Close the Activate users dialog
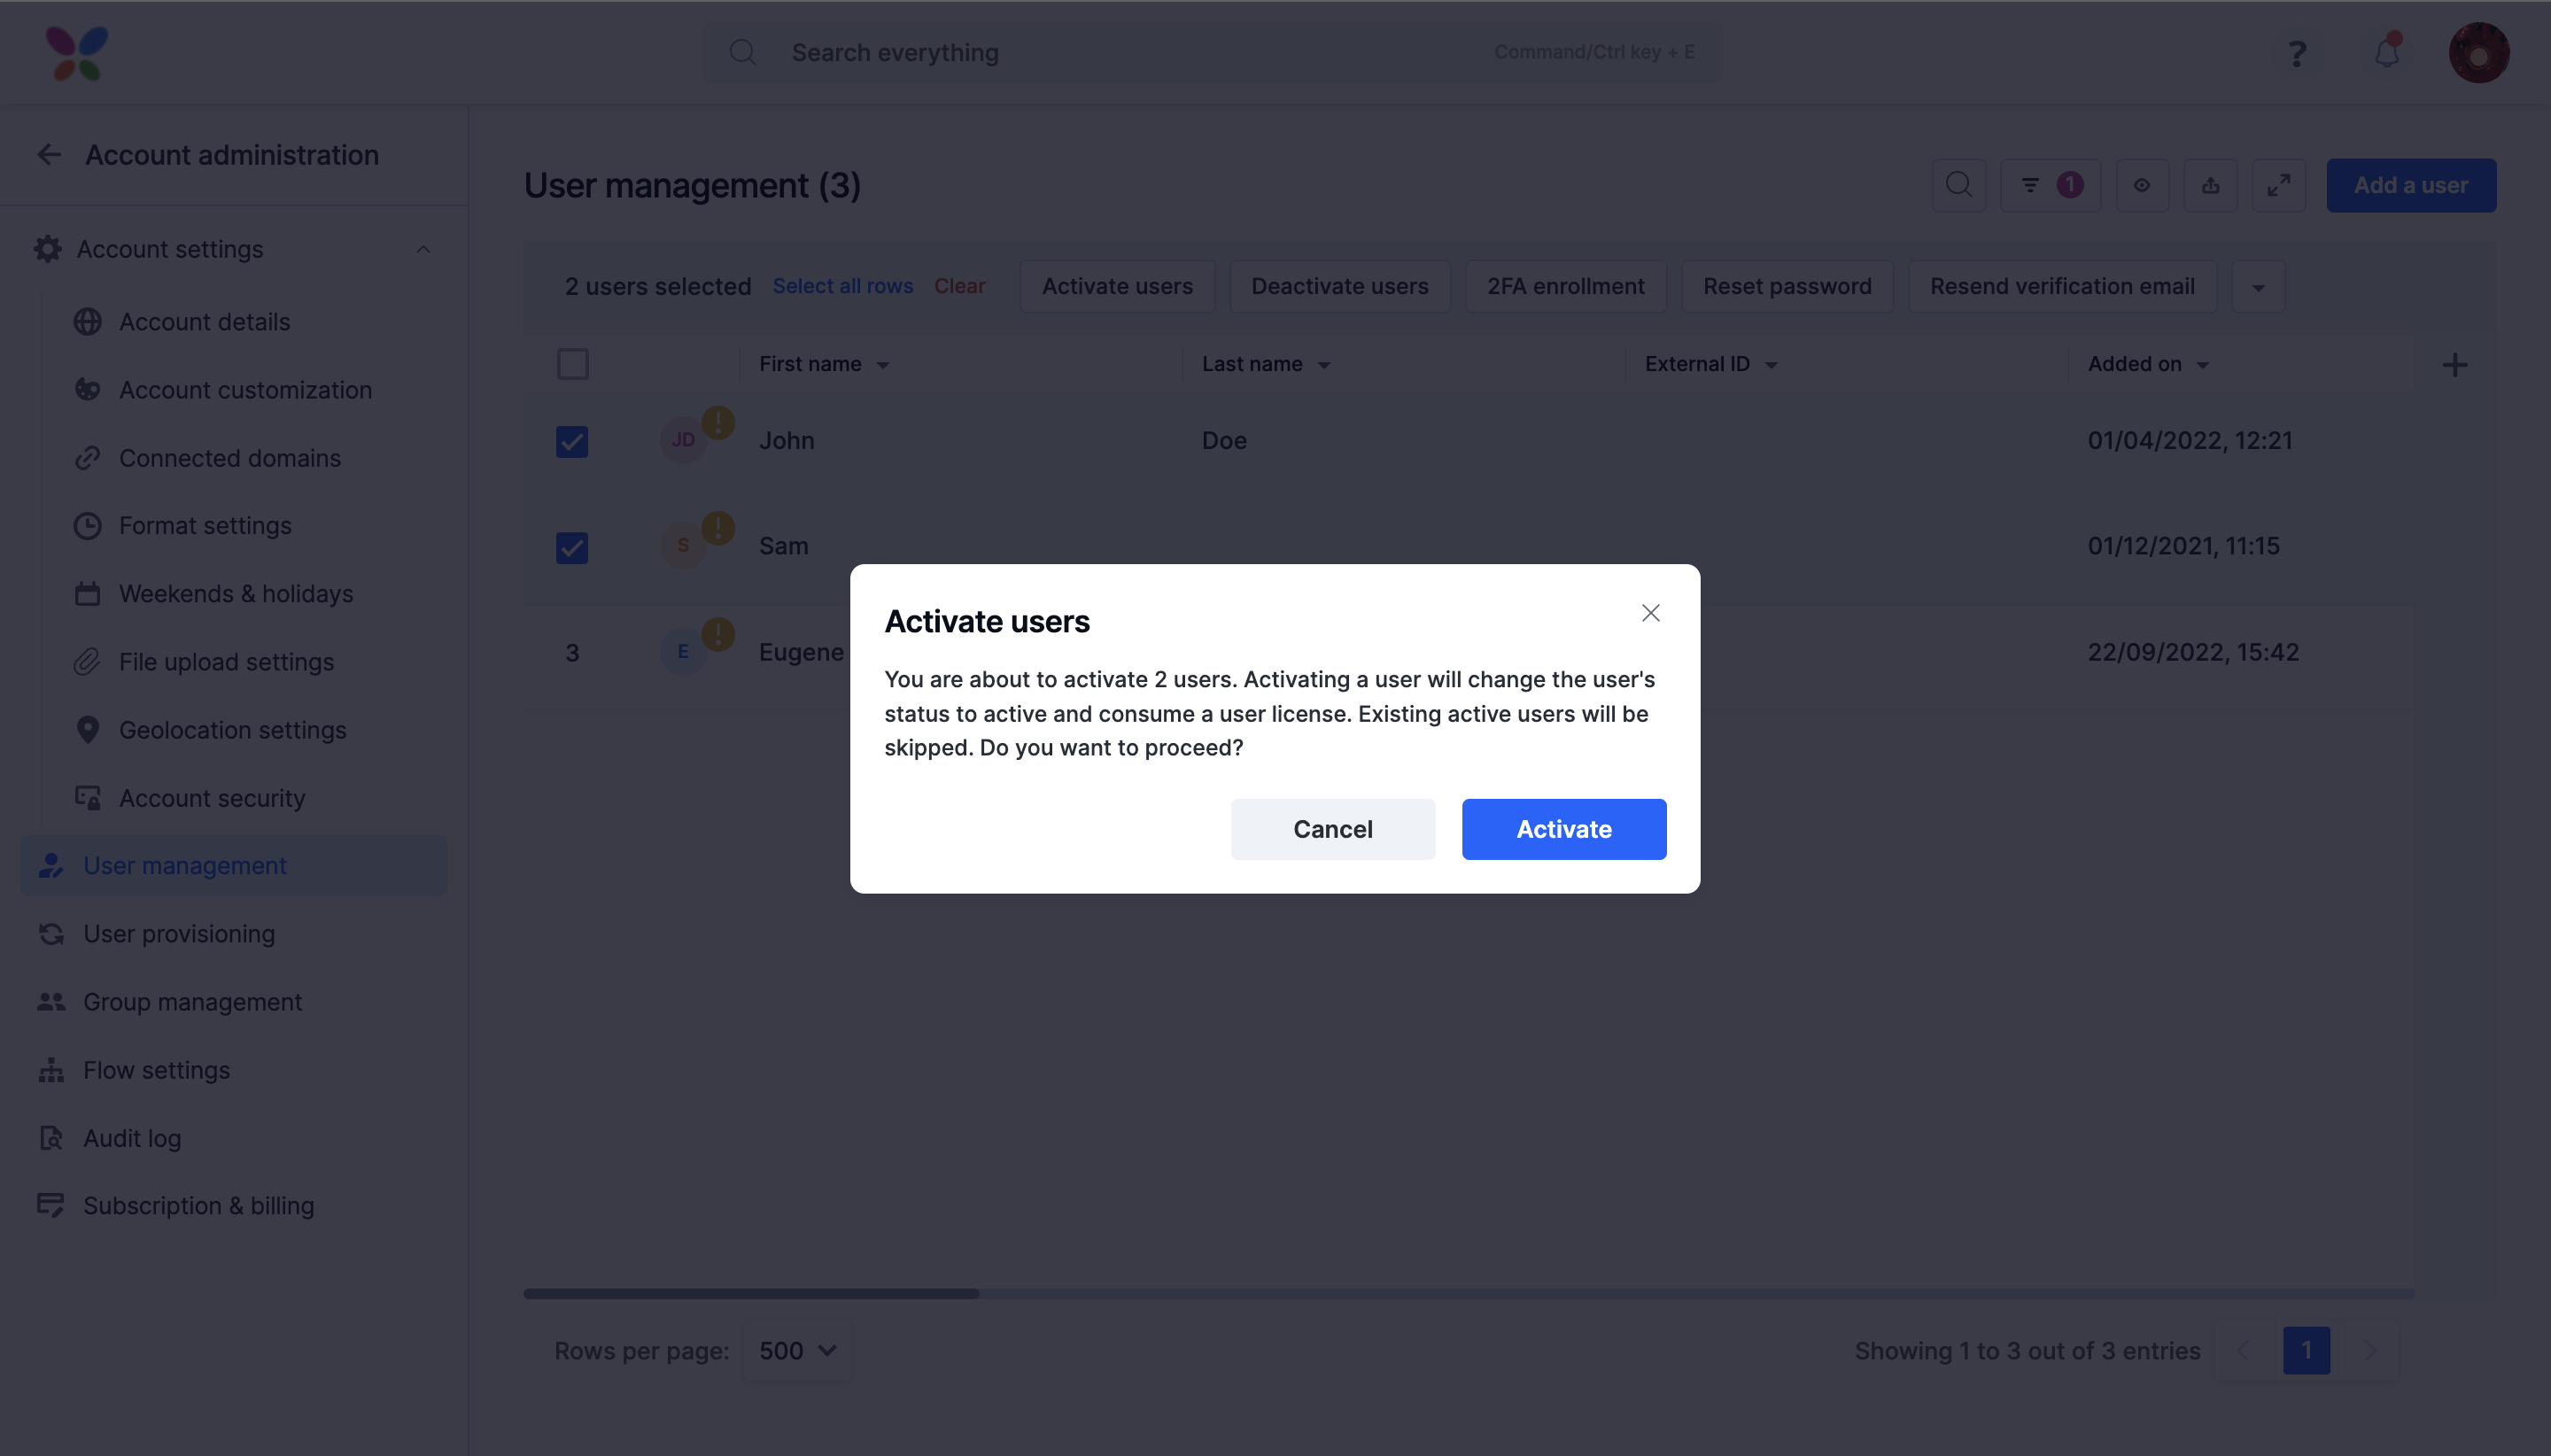The height and width of the screenshot is (1456, 2551). click(x=1651, y=613)
